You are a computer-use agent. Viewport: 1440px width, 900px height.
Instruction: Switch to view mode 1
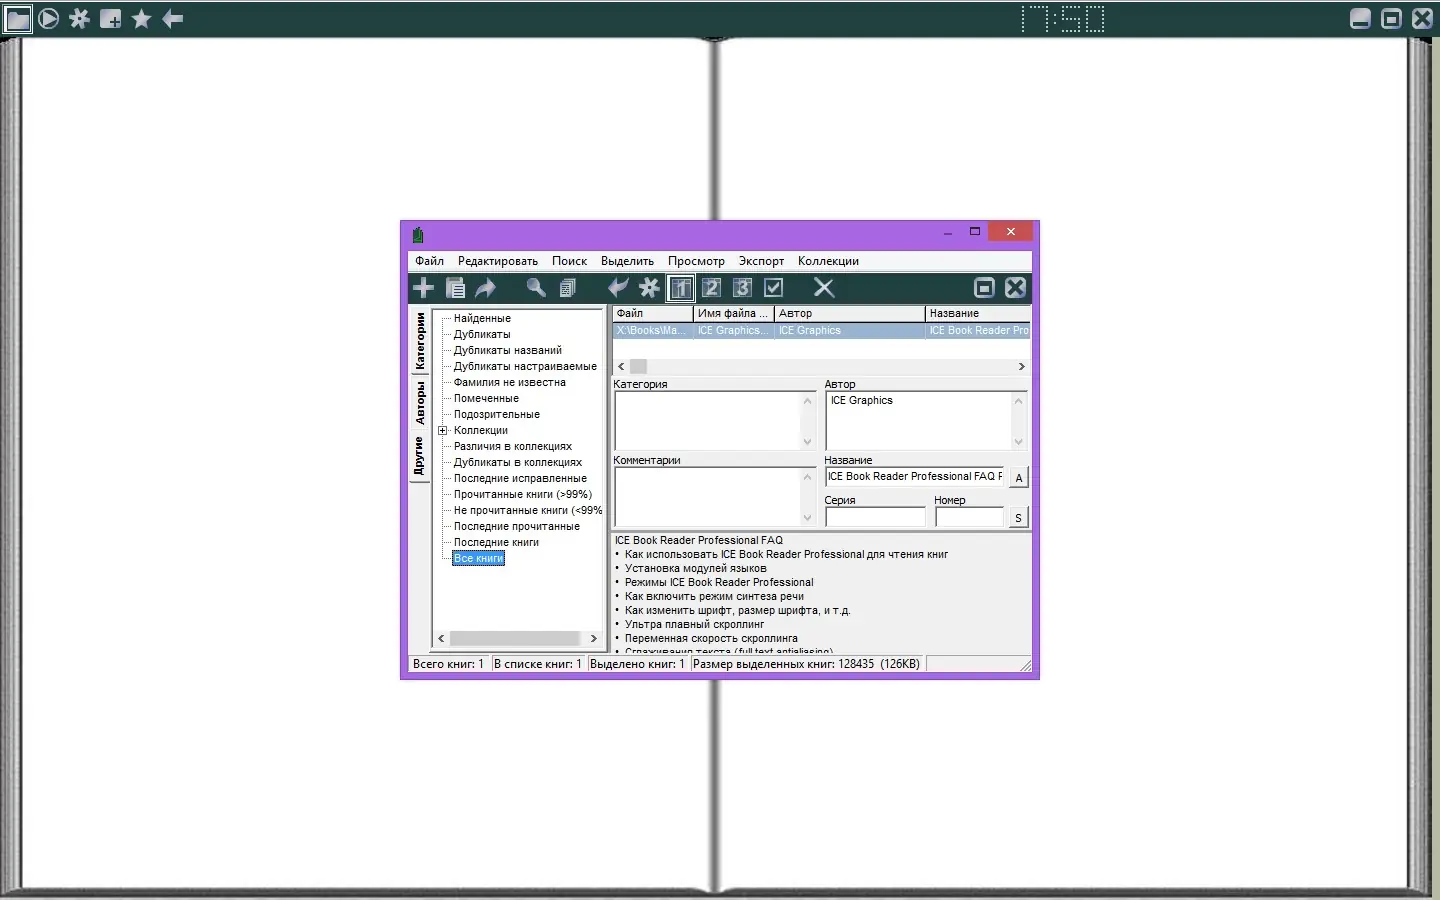coord(681,288)
